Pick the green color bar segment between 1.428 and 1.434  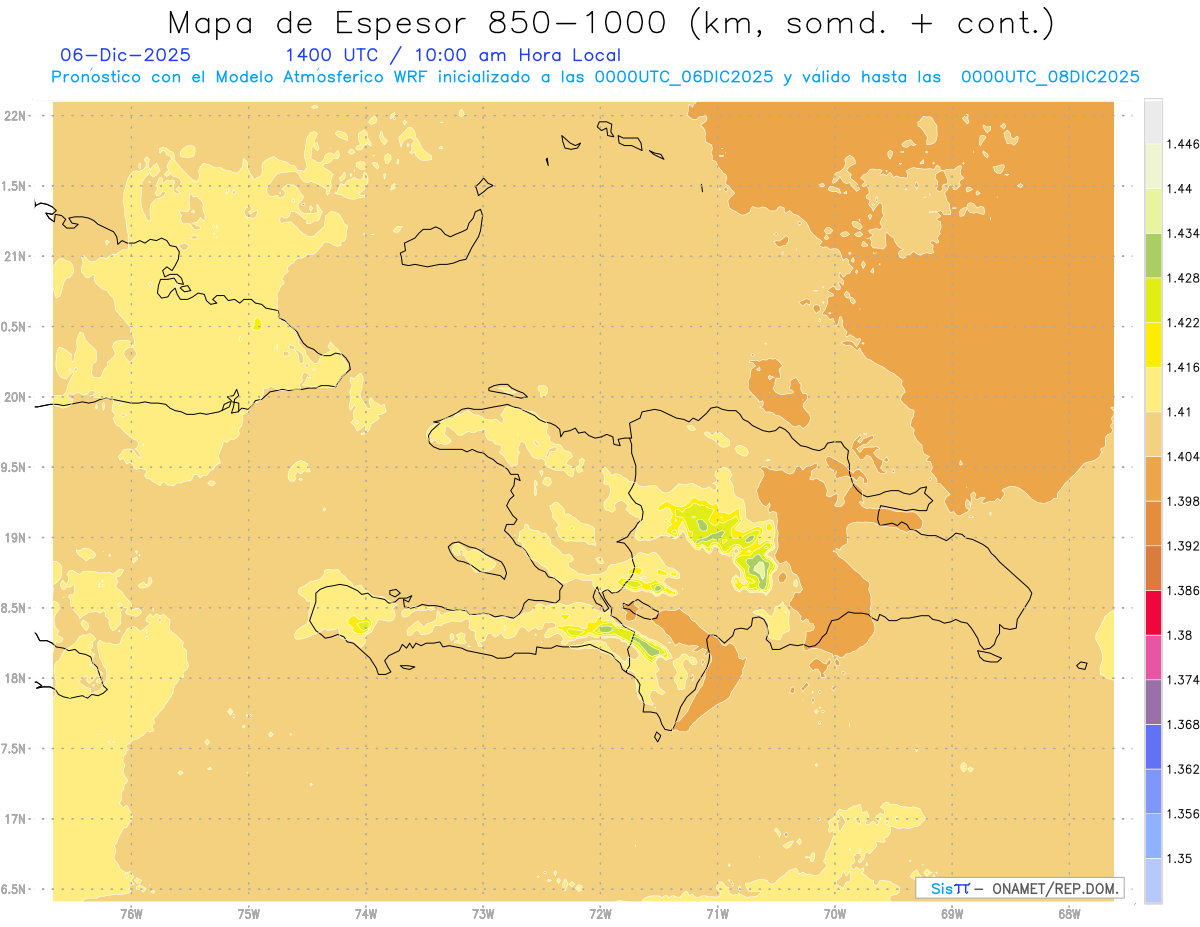click(1153, 255)
